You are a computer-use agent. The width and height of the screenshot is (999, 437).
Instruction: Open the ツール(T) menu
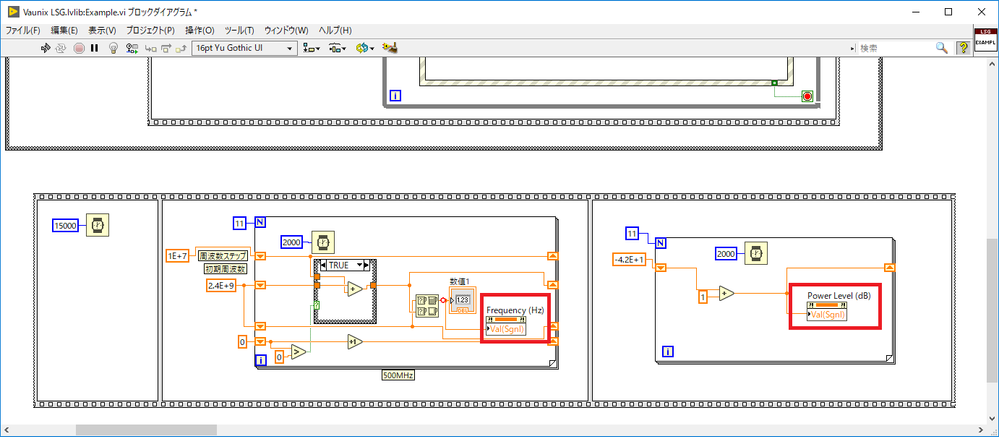pos(240,31)
